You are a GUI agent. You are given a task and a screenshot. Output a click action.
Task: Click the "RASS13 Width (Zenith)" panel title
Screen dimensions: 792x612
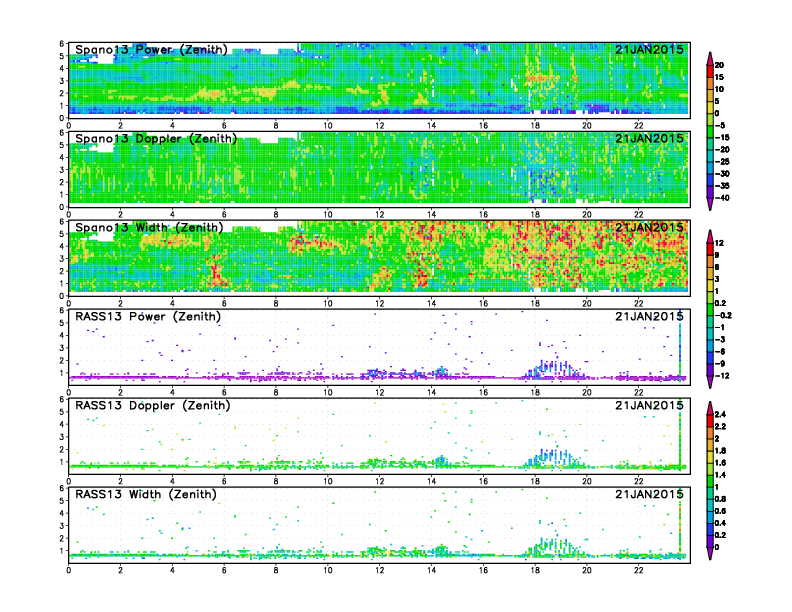[x=146, y=494]
